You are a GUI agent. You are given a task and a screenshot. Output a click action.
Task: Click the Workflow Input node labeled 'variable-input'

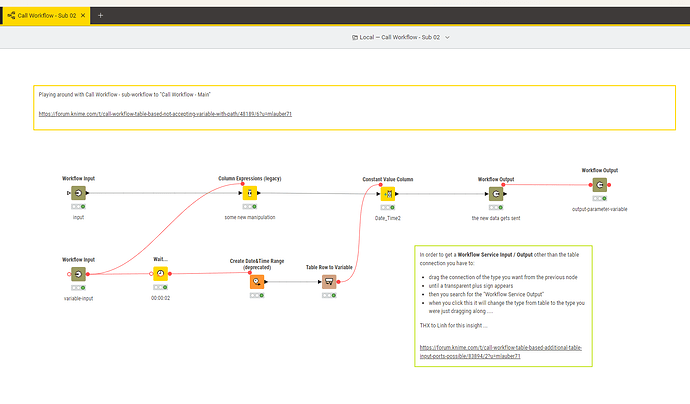[78, 274]
